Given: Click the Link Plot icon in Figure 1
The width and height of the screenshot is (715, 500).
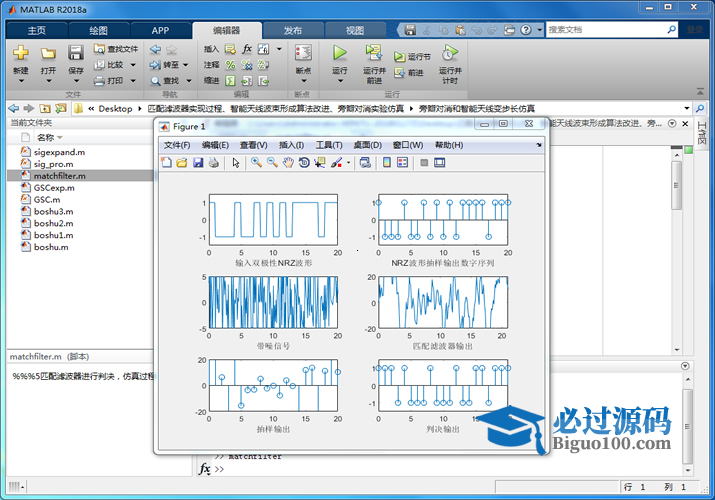Looking at the screenshot, I should click(x=365, y=163).
